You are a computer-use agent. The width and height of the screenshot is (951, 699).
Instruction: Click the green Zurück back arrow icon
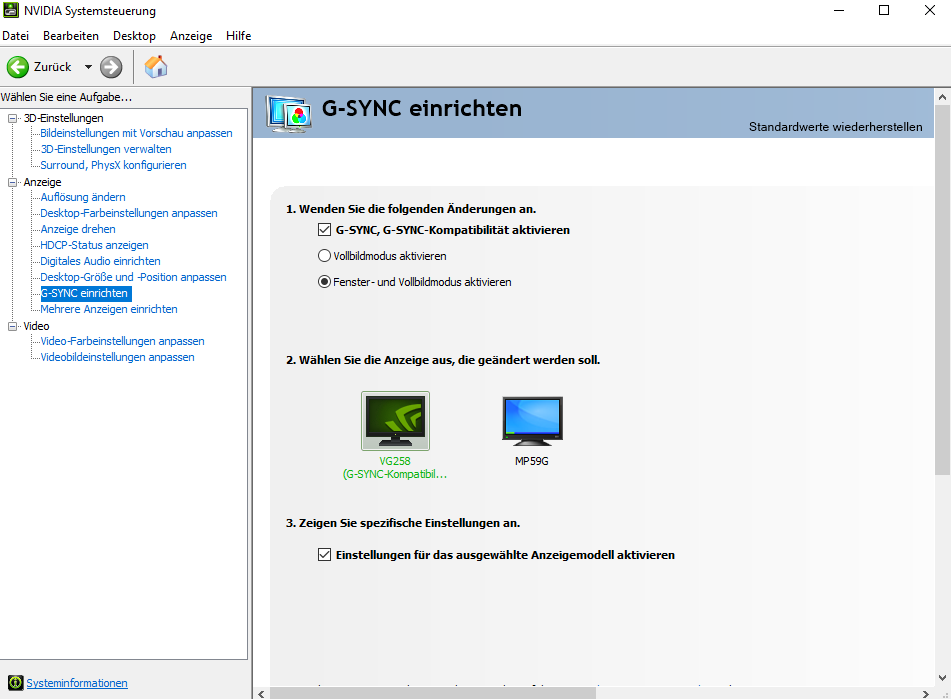tap(19, 67)
